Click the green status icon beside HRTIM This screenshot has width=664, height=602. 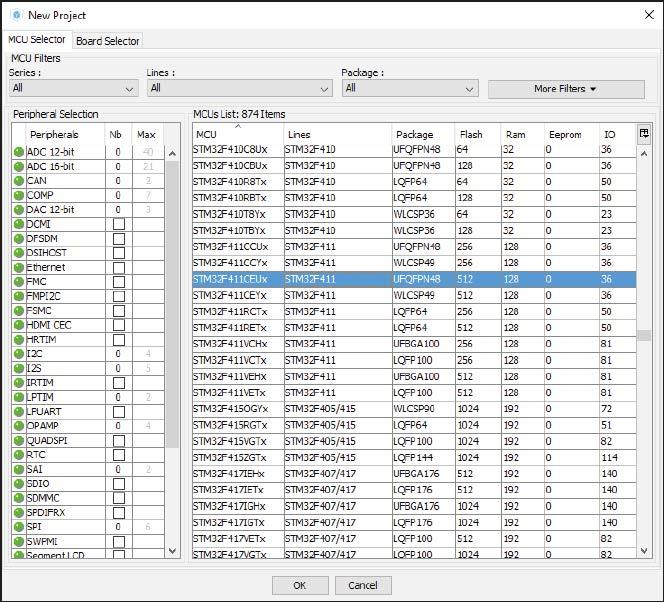(19, 340)
